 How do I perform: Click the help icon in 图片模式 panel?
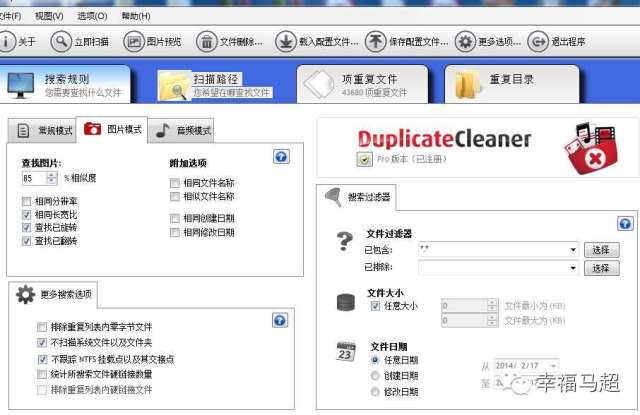click(281, 157)
